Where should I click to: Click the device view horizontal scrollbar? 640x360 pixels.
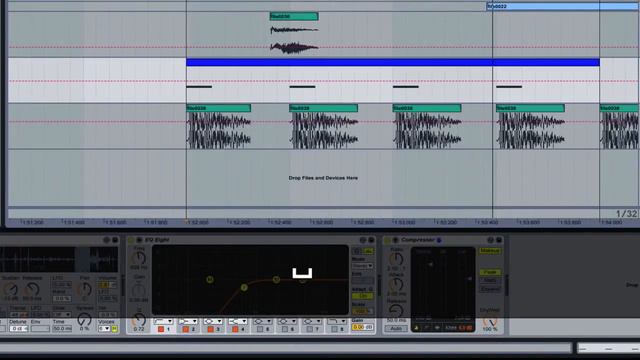point(286,348)
